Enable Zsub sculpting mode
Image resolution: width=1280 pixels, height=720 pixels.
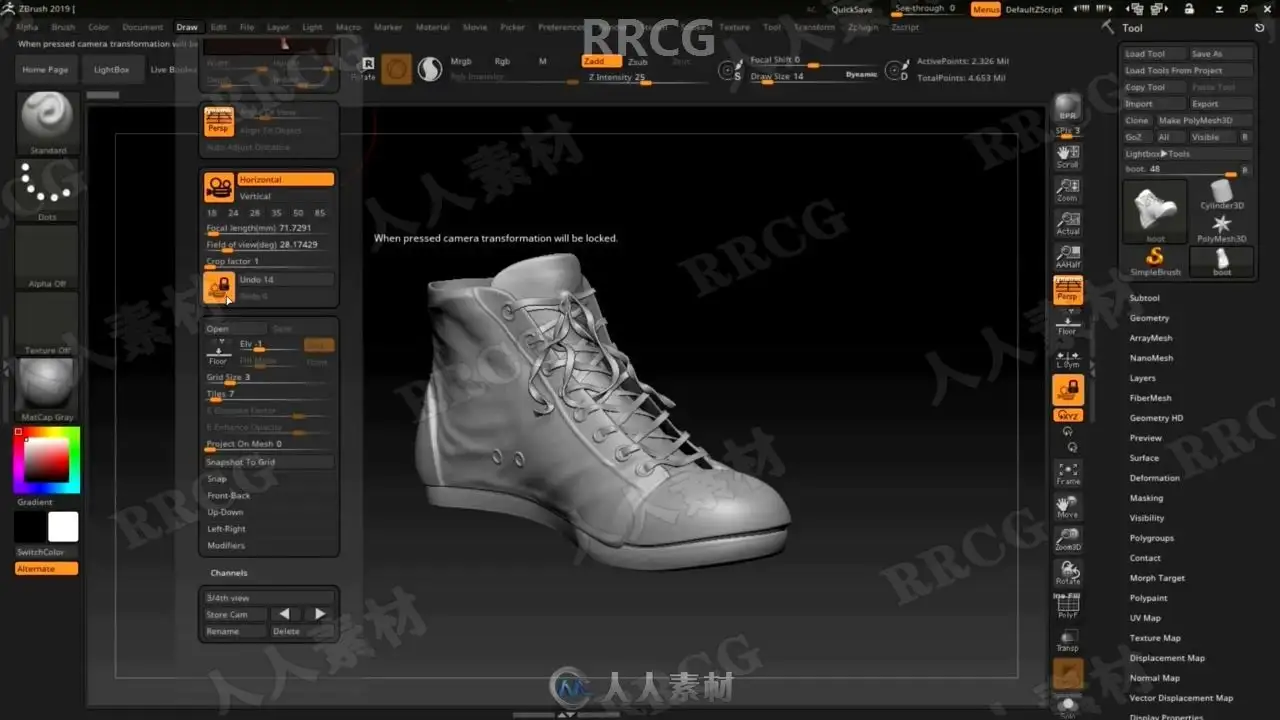point(638,62)
